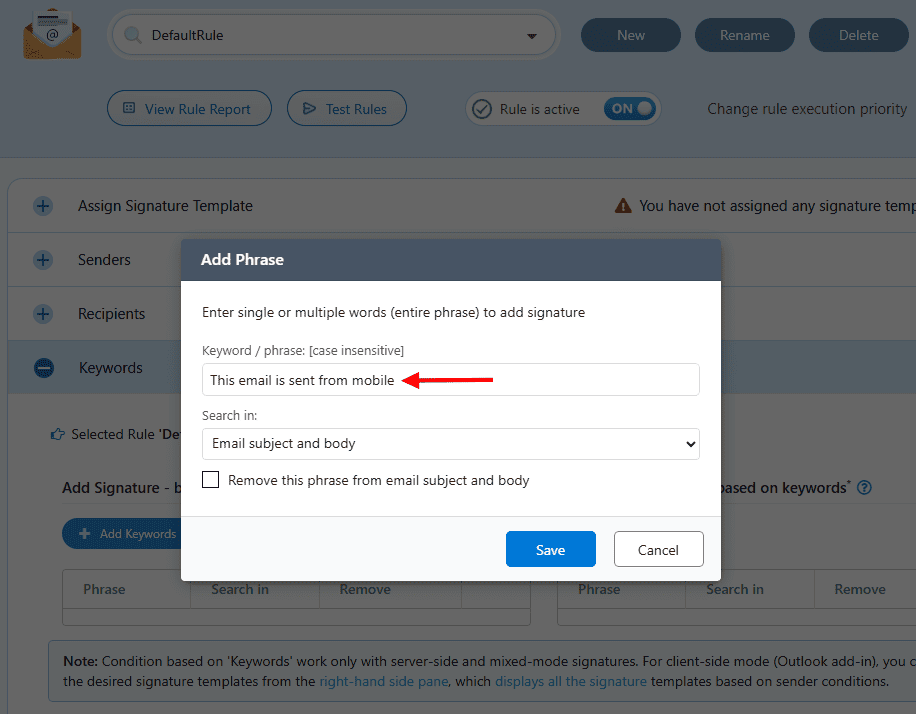Click the checkmark icon beside Rule is active
Screen dimensions: 916x714
[482, 109]
